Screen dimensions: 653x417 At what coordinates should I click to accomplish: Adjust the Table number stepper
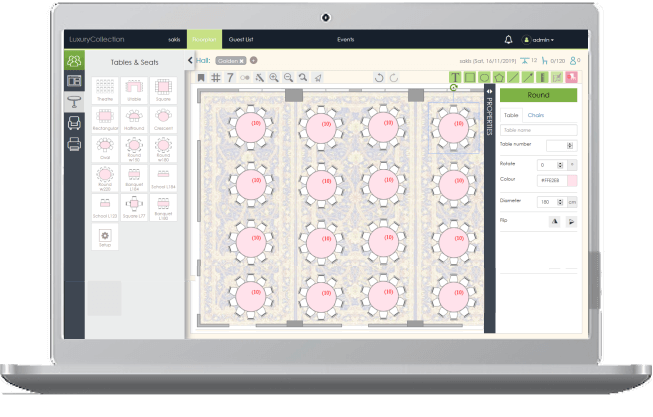tap(570, 145)
